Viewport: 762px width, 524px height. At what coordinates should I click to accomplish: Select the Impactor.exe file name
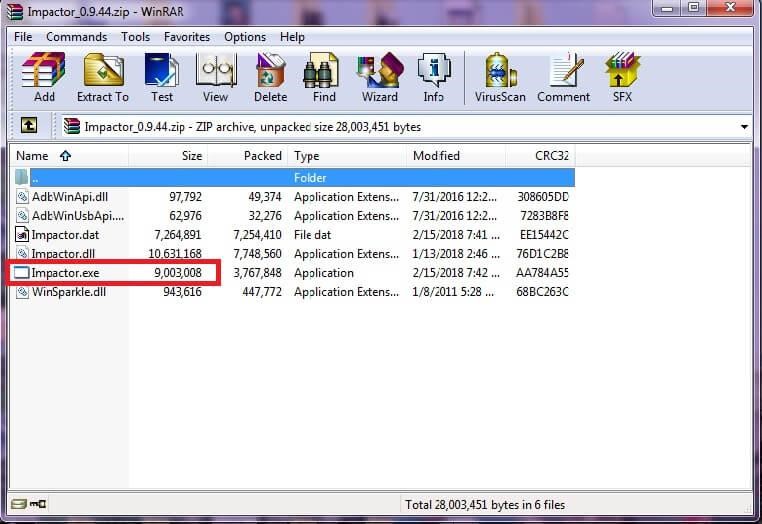pos(65,273)
